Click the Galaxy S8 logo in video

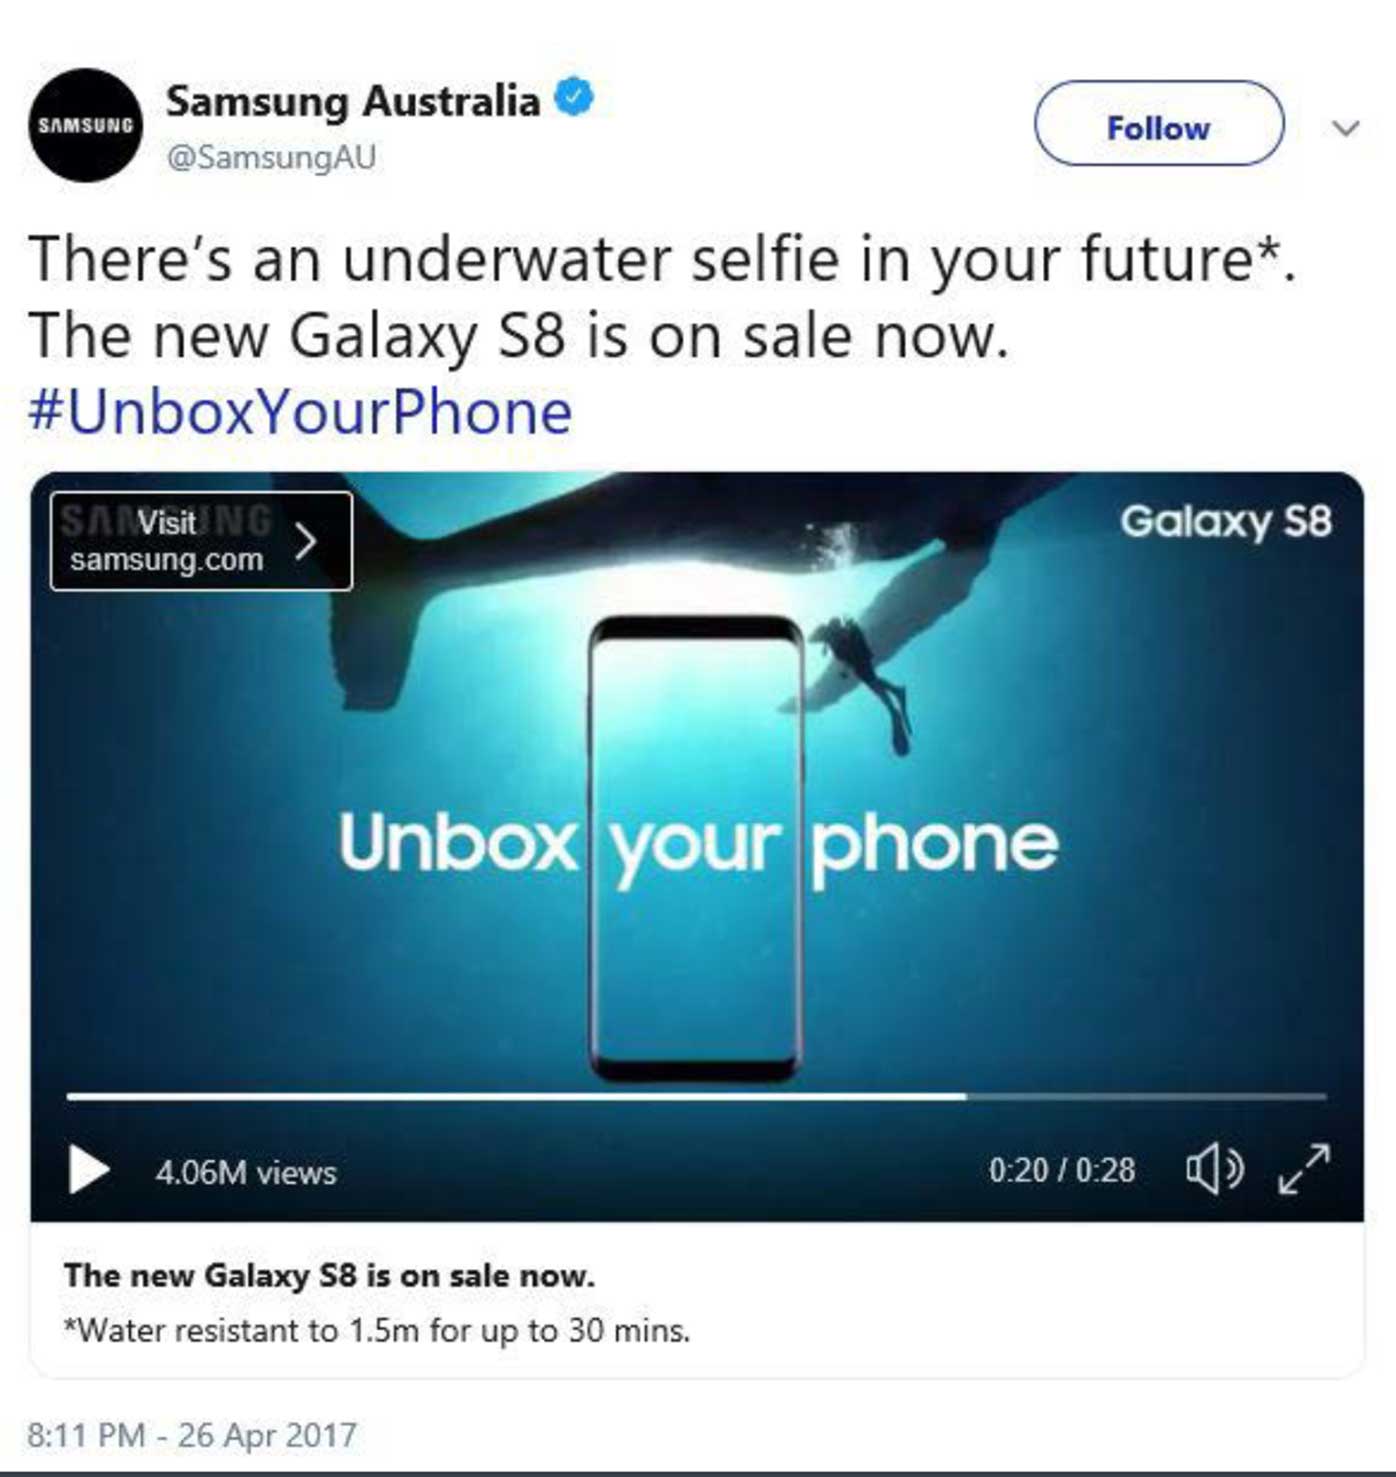point(1225,522)
